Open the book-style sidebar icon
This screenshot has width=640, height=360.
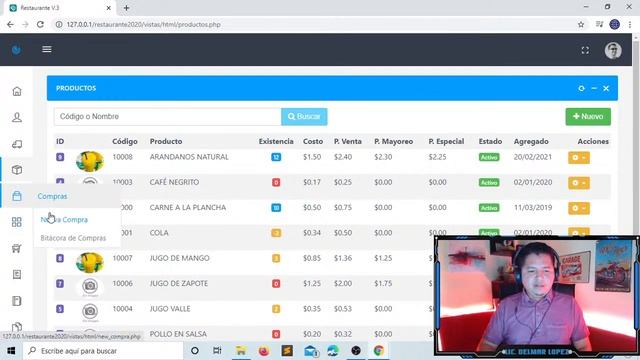pos(17,301)
